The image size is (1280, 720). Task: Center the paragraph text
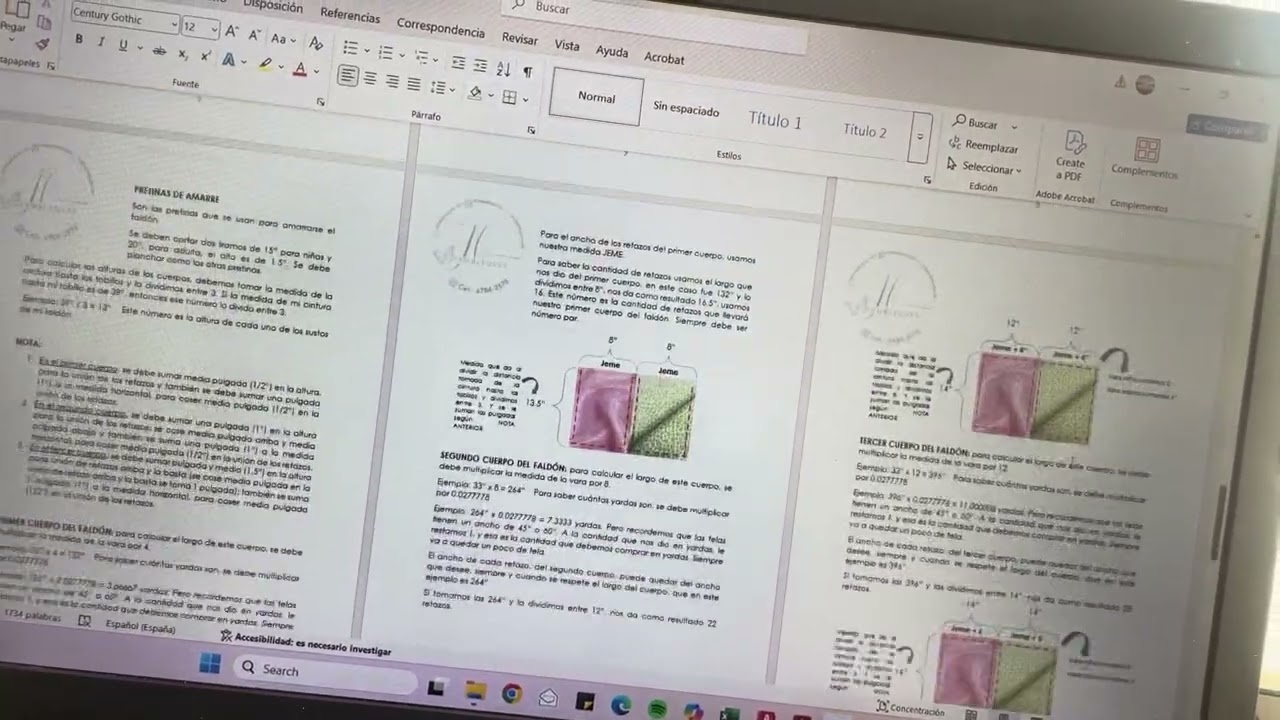pos(370,79)
